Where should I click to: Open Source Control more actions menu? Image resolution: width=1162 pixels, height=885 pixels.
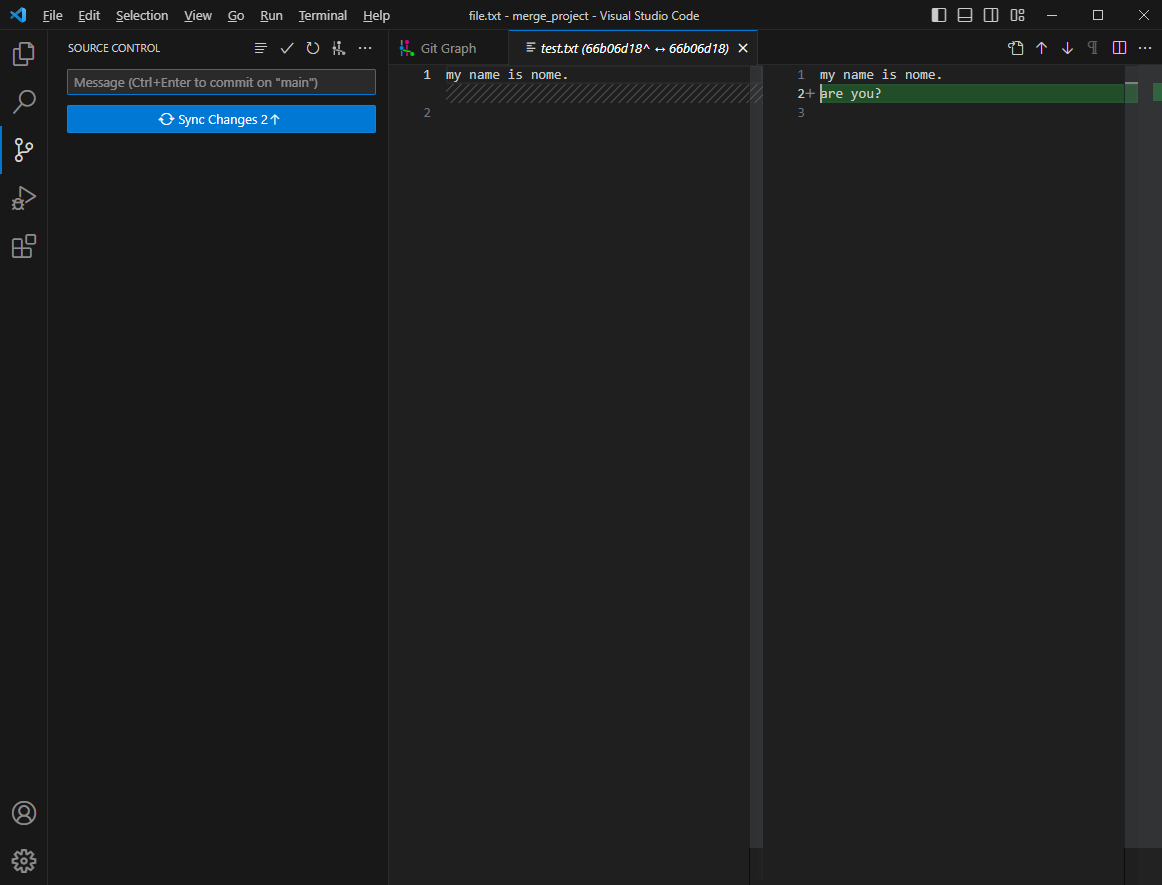[x=365, y=48]
